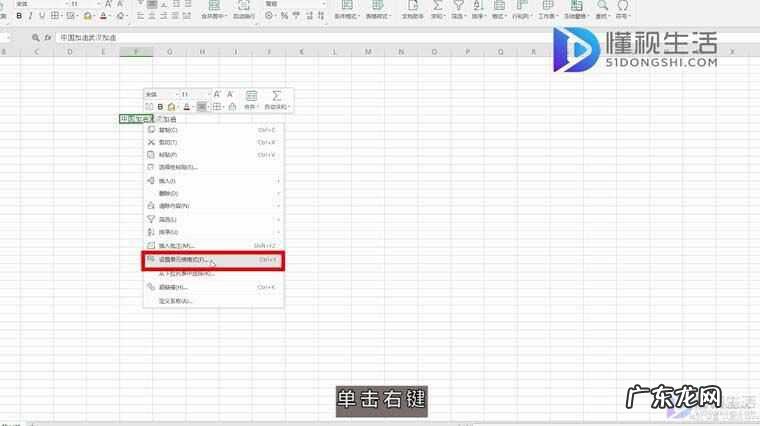
Task: Toggle bold in the ribbon
Action: point(19,16)
